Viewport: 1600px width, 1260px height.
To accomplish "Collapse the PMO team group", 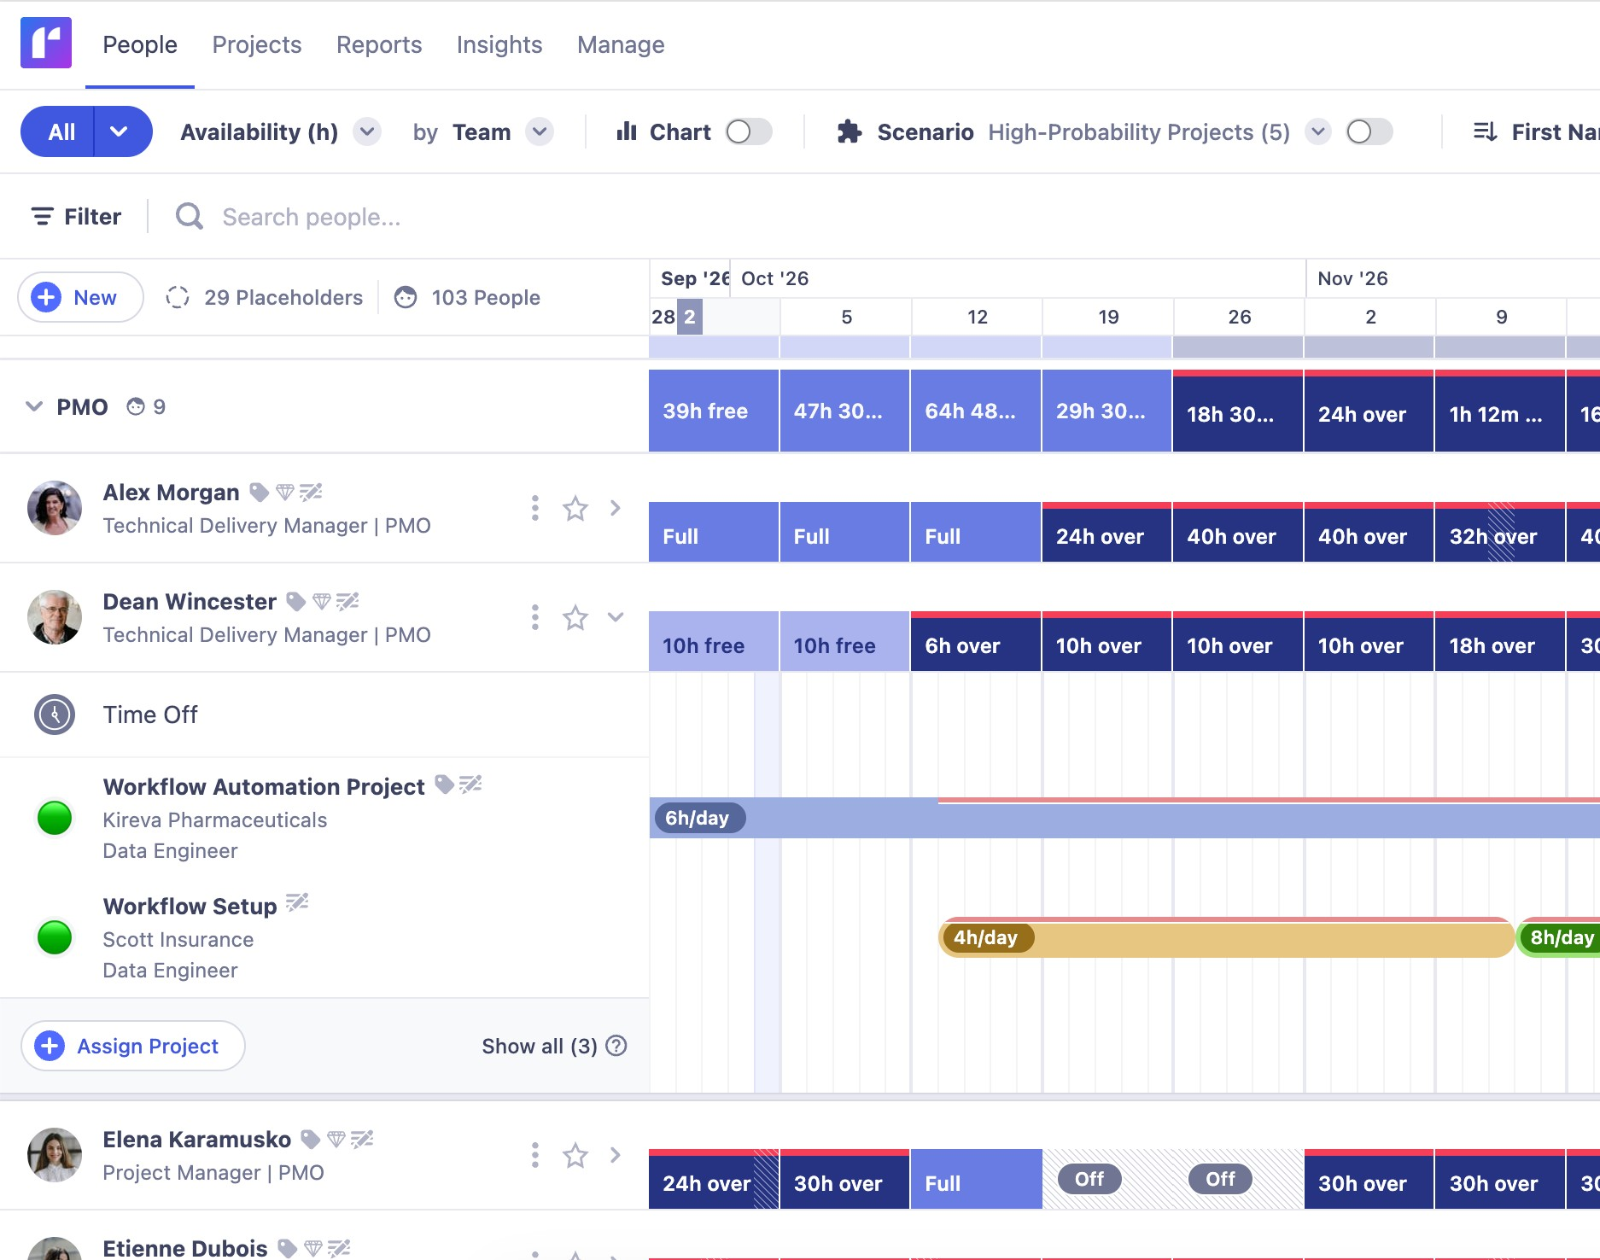I will [34, 407].
